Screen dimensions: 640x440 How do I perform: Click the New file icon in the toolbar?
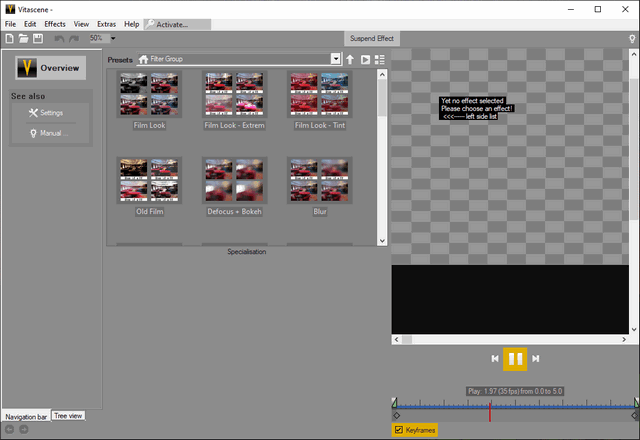[9, 38]
